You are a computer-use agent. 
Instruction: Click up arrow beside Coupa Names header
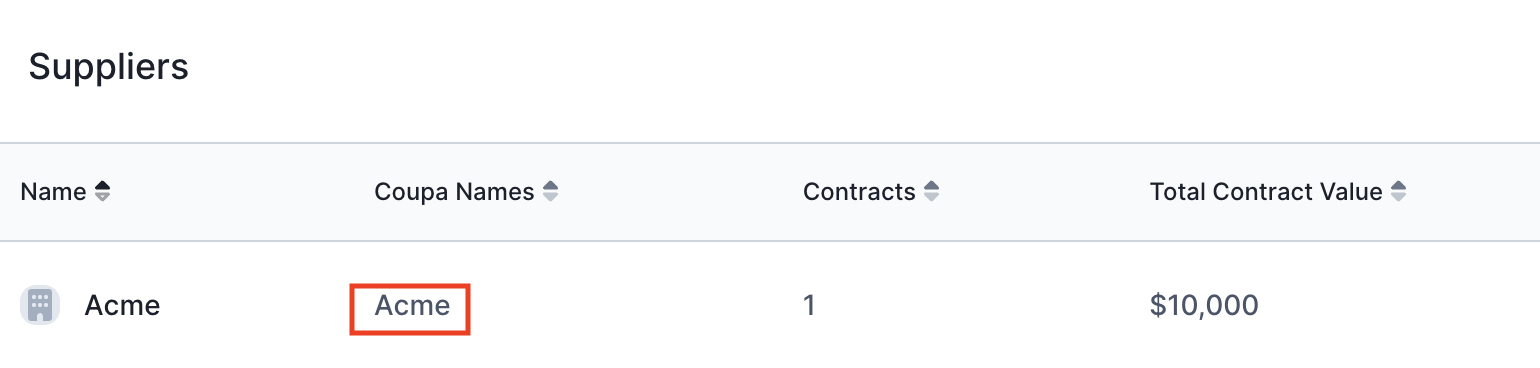pos(550,186)
